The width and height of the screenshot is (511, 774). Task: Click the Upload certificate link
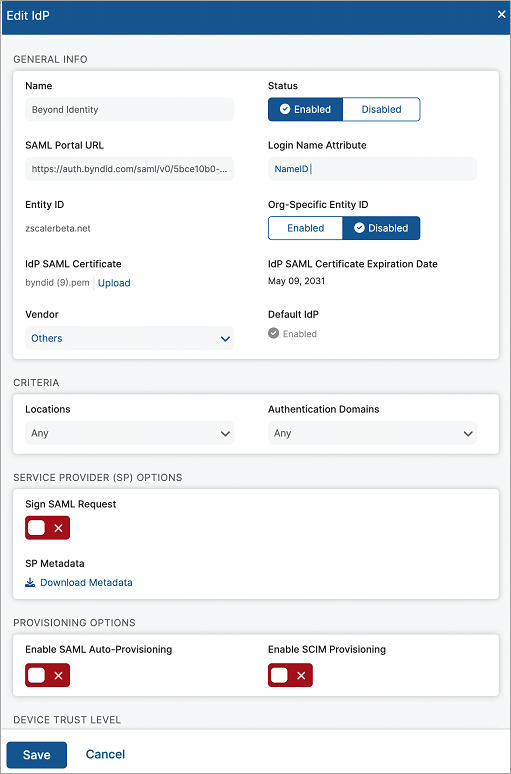click(114, 283)
